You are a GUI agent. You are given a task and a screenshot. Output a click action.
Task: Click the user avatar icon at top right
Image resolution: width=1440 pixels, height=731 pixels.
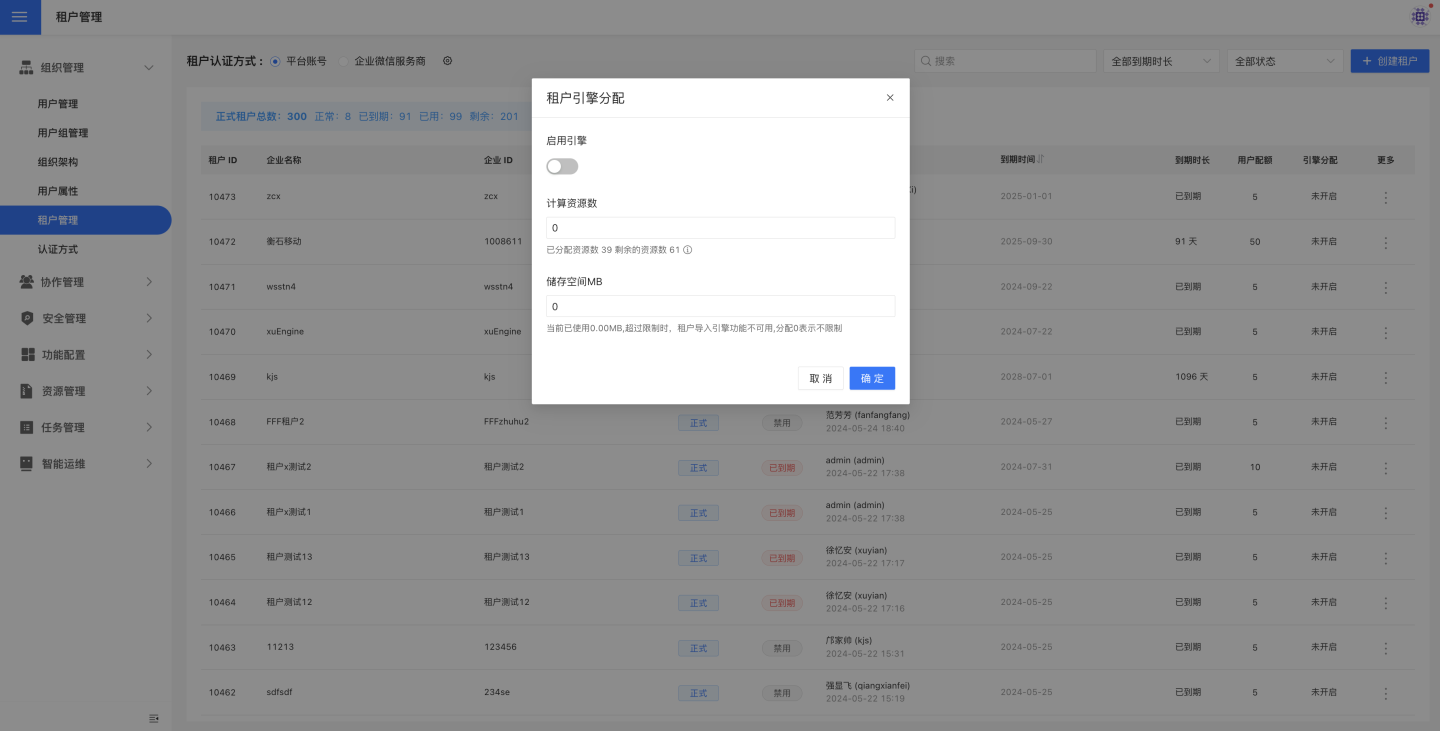[x=1420, y=16]
